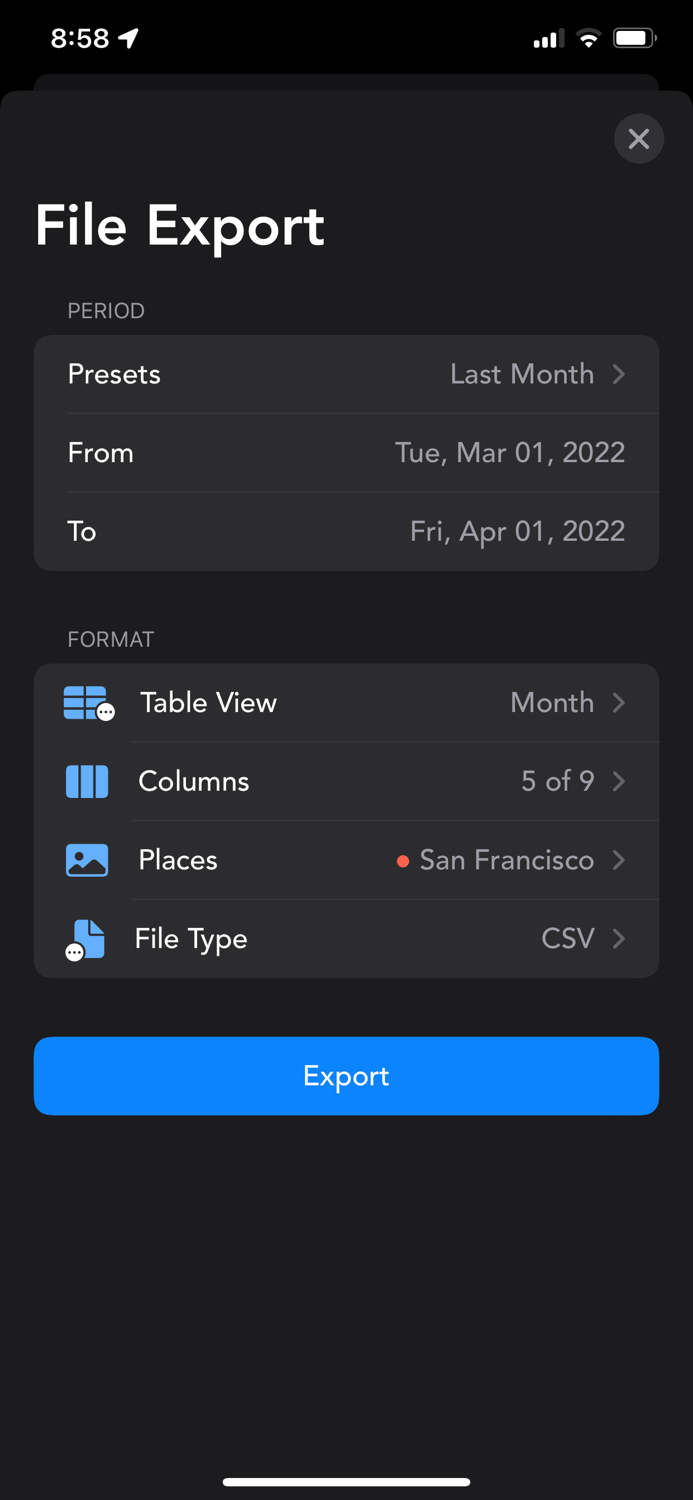Tap the location arrow in the status bar
Image resolution: width=693 pixels, height=1500 pixels.
pyautogui.click(x=128, y=37)
